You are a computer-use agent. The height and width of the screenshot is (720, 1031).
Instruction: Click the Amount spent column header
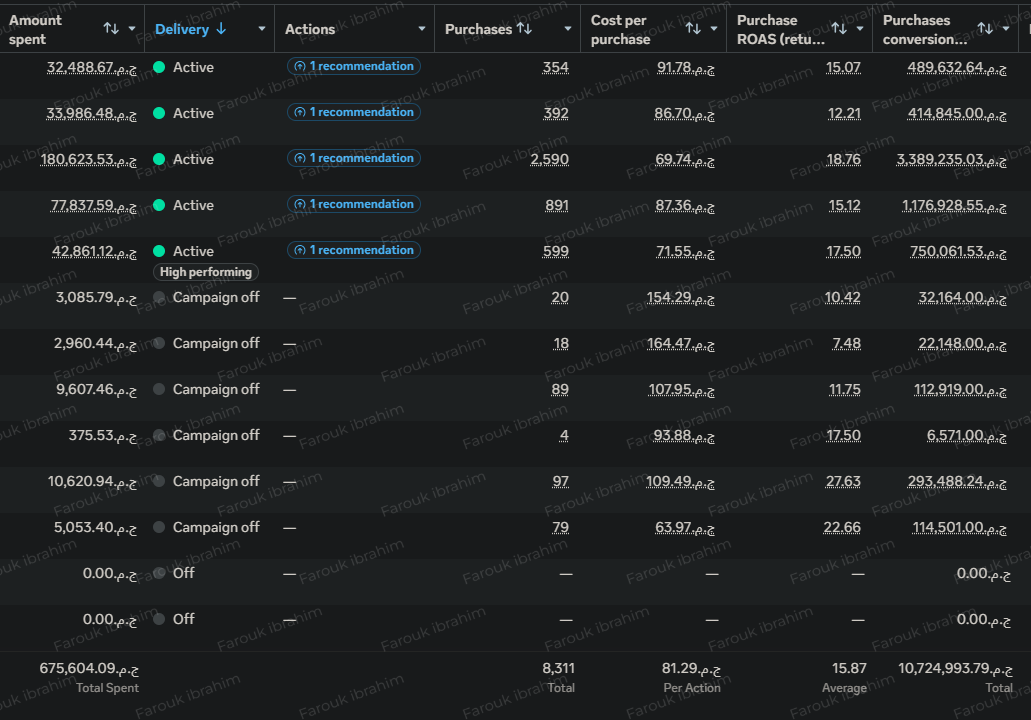pyautogui.click(x=36, y=30)
